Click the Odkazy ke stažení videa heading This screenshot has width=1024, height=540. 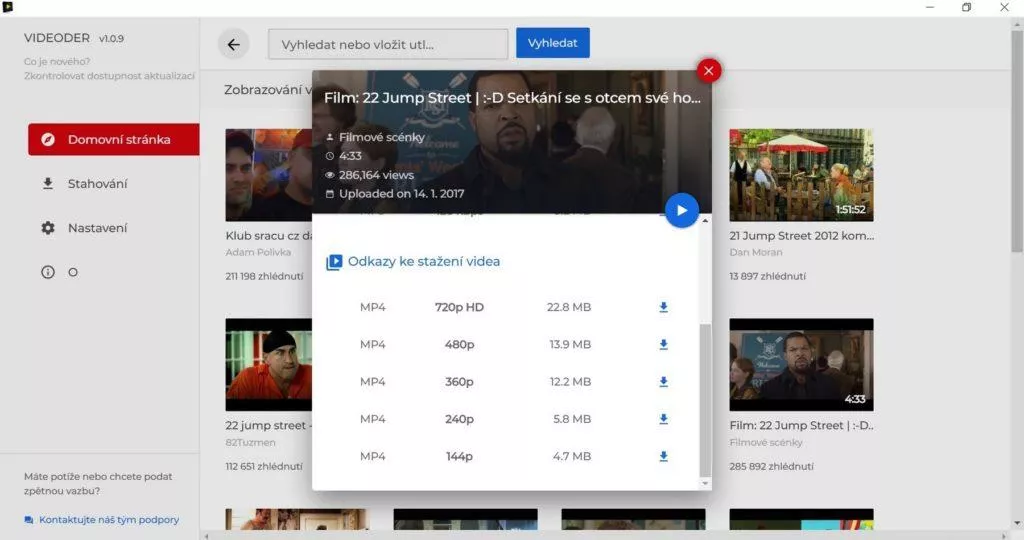point(424,261)
